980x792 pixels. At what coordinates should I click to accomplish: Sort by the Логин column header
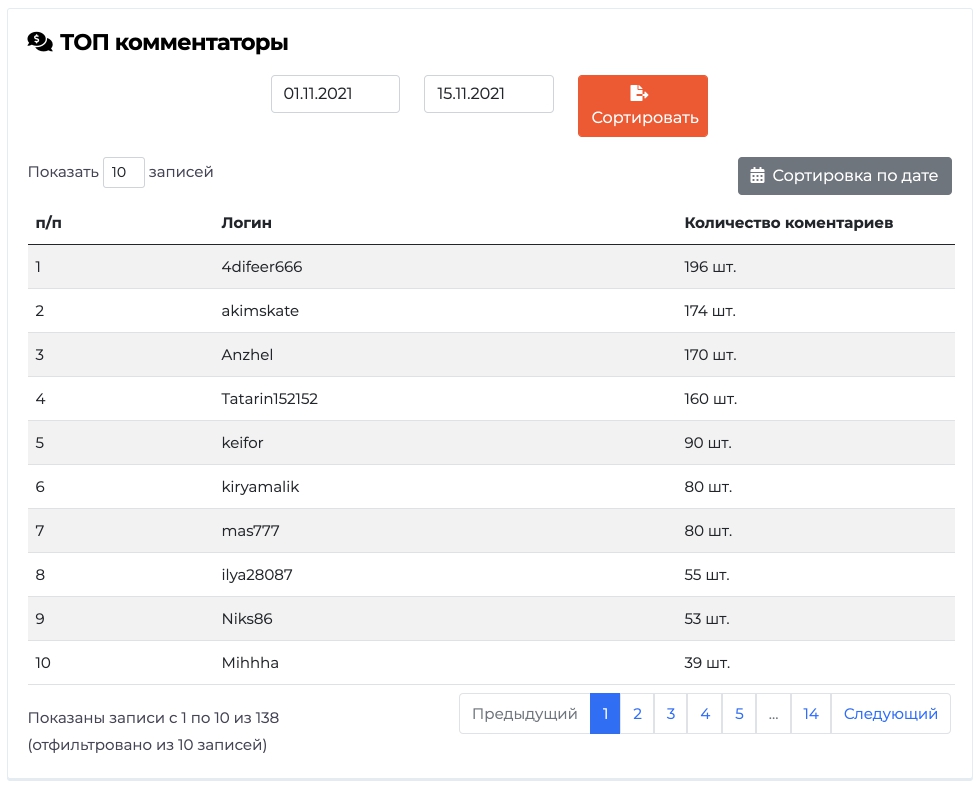coord(246,223)
